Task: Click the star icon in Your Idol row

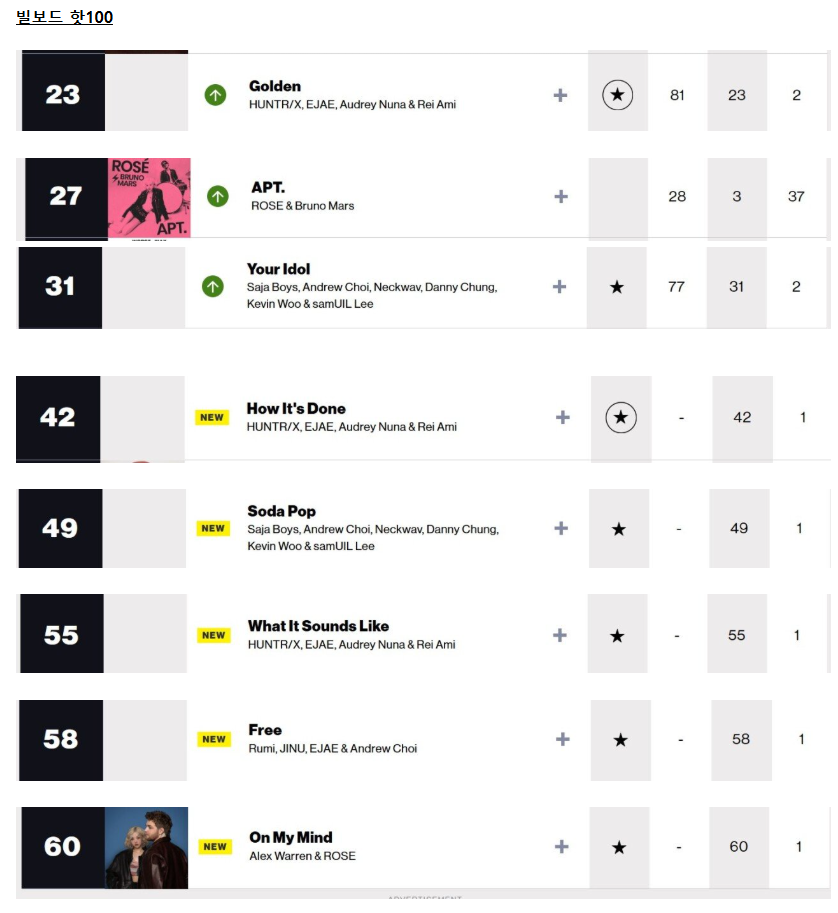Action: 617,287
